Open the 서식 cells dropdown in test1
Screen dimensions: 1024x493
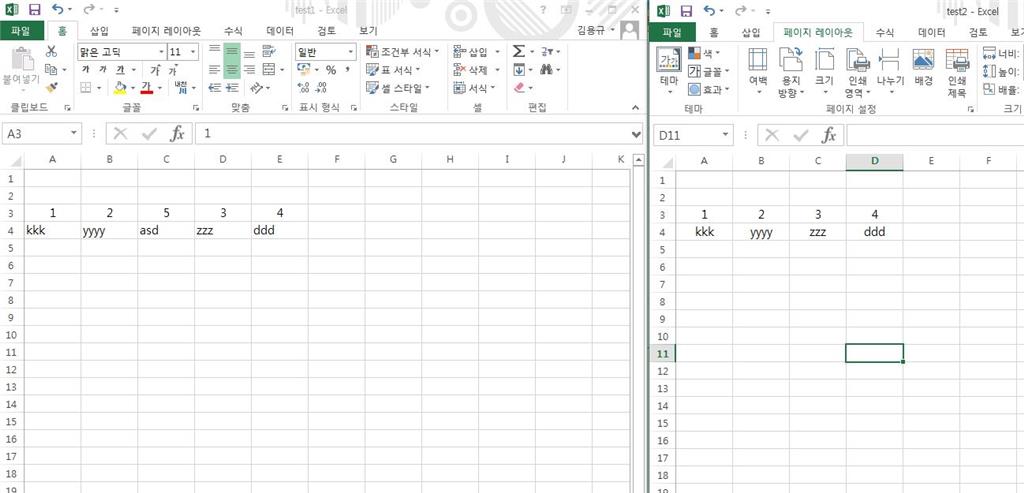click(475, 87)
